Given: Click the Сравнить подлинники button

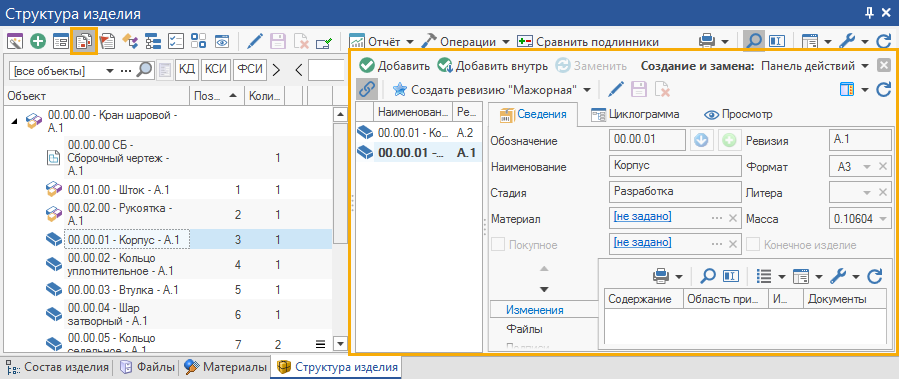Looking at the screenshot, I should tap(588, 42).
